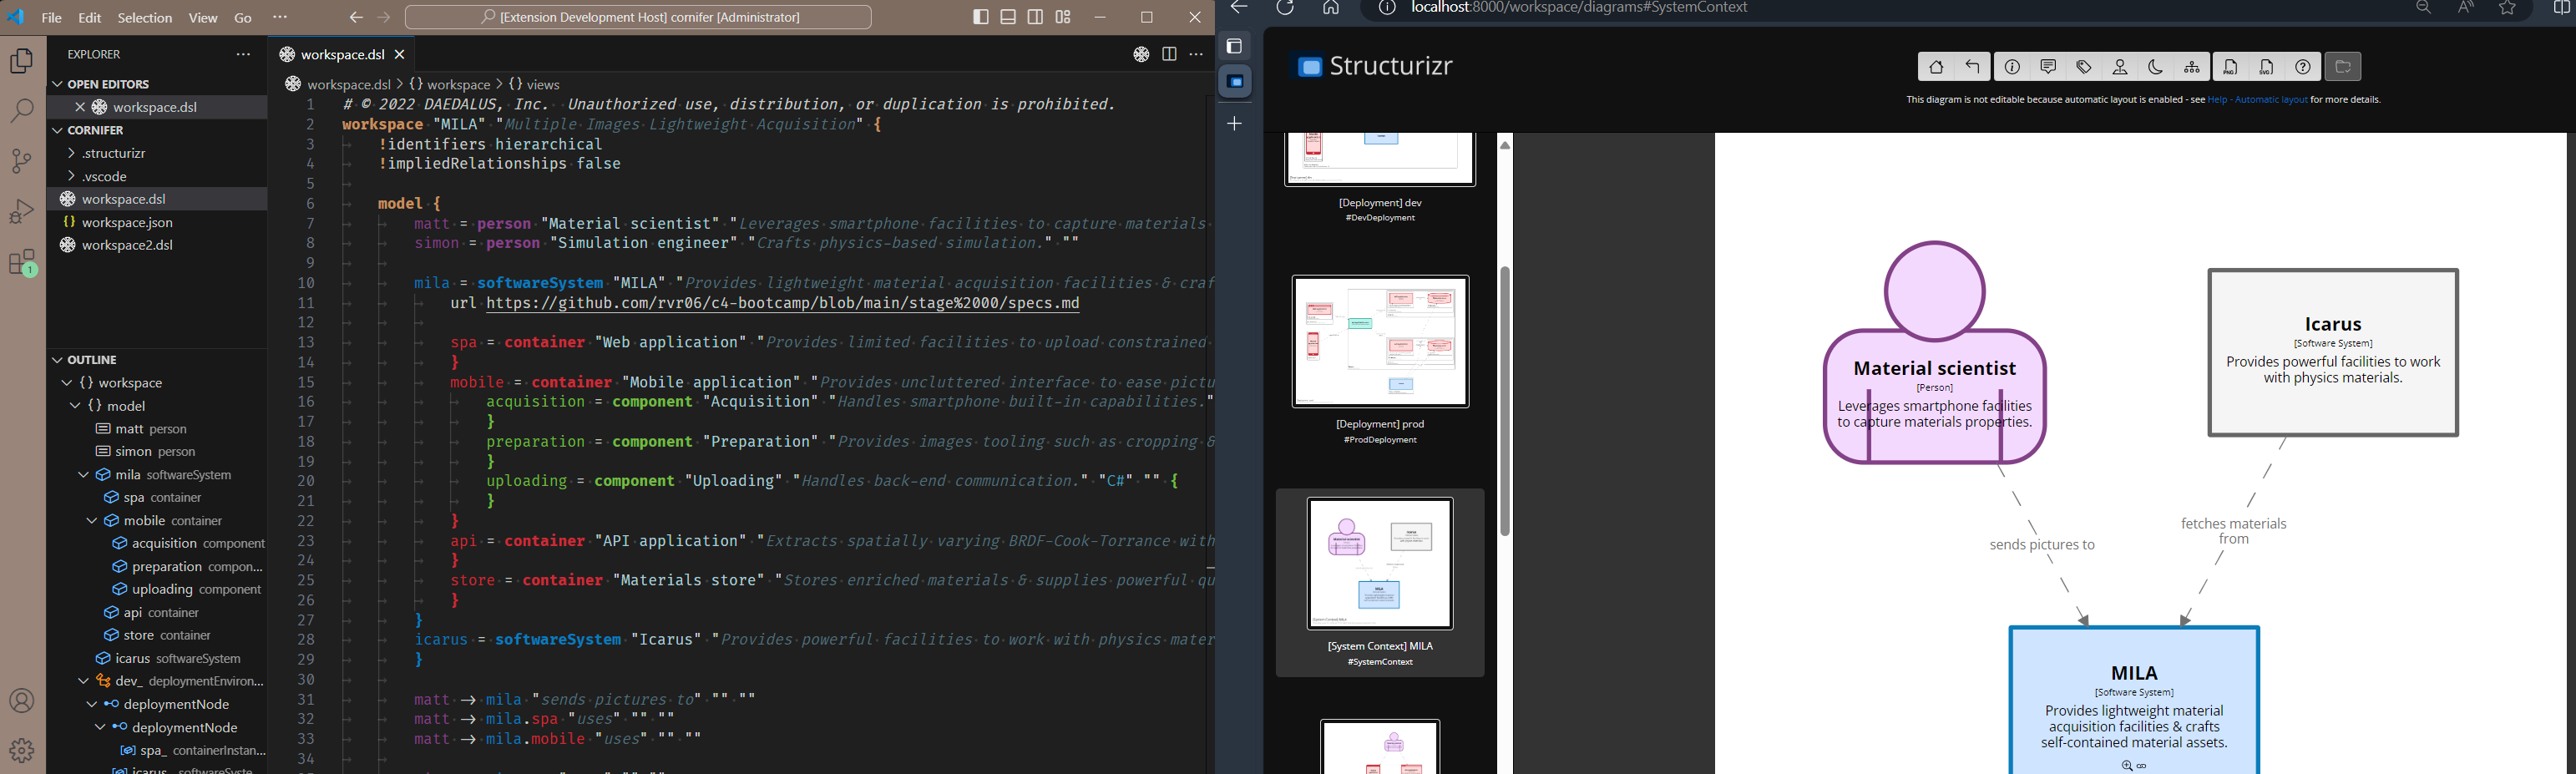The width and height of the screenshot is (2576, 774).
Task: Click the VS Code command center search box
Action: coord(638,17)
